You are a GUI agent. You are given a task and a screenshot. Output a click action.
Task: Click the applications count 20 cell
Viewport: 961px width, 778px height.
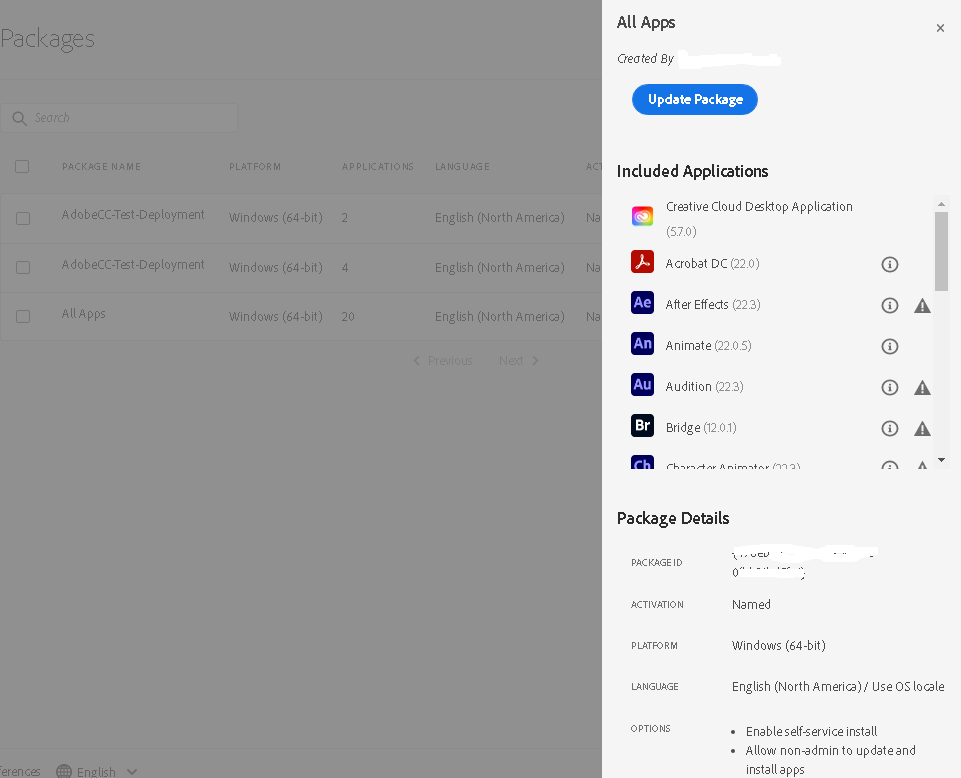pyautogui.click(x=348, y=317)
